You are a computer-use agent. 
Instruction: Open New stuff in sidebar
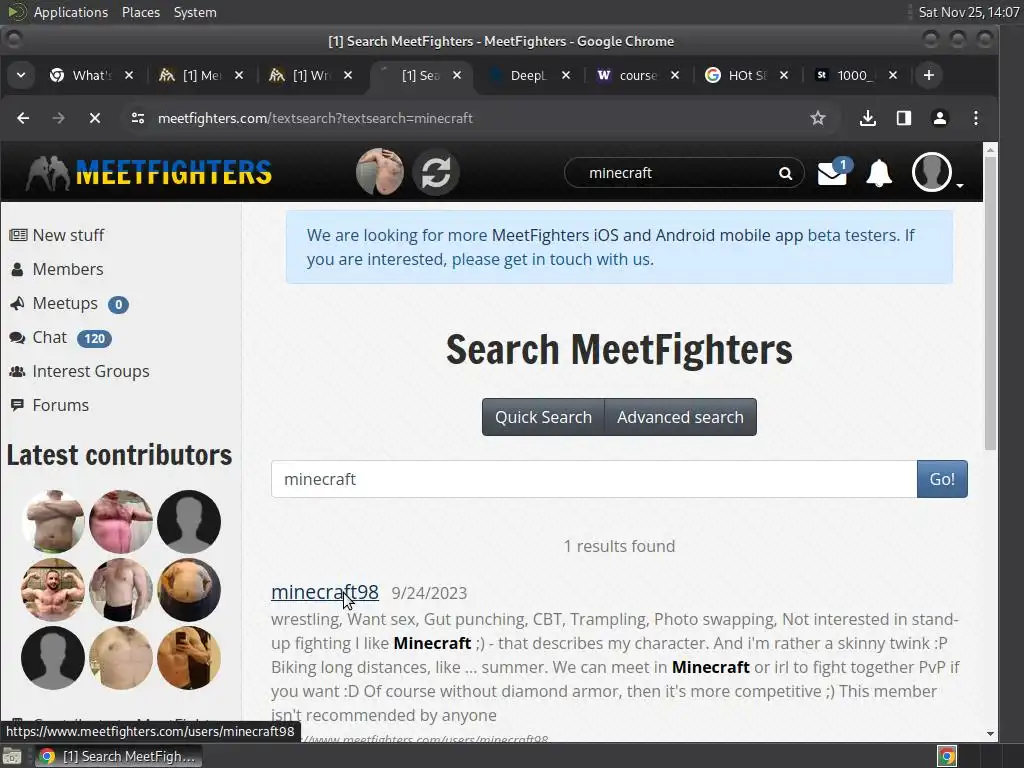[x=69, y=235]
